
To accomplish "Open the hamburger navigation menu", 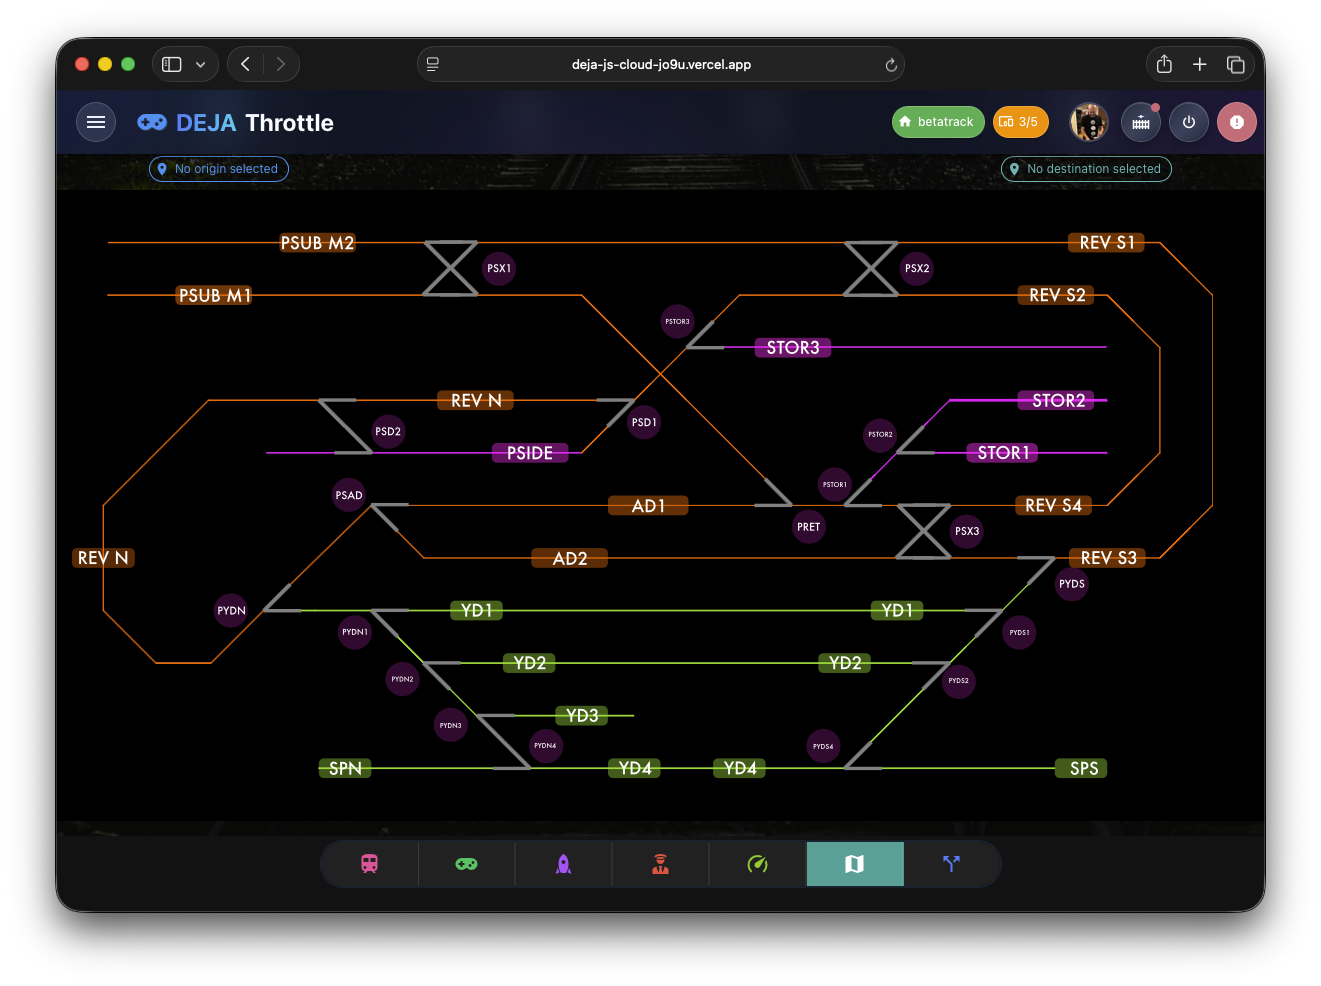I will (x=96, y=122).
